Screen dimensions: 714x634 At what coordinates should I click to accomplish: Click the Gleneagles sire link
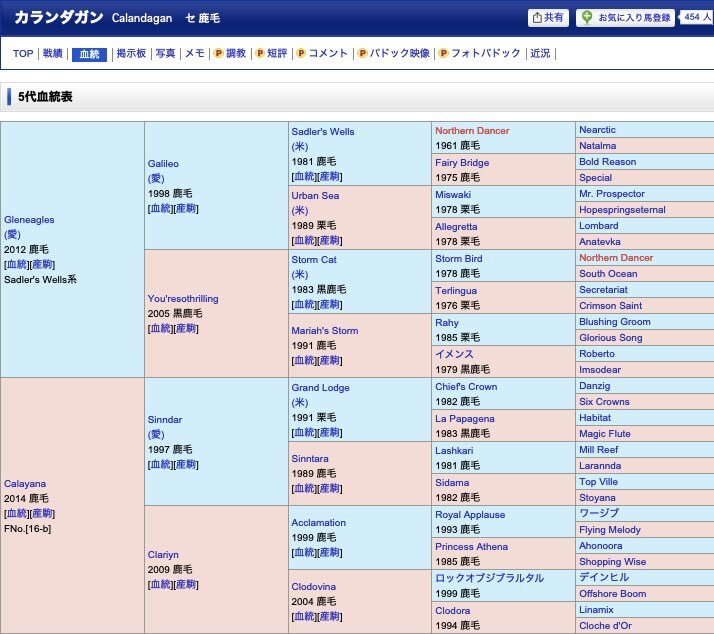point(29,219)
